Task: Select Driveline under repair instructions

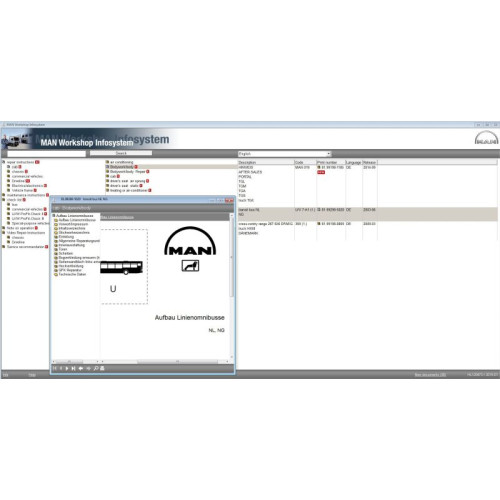Action: pos(19,181)
